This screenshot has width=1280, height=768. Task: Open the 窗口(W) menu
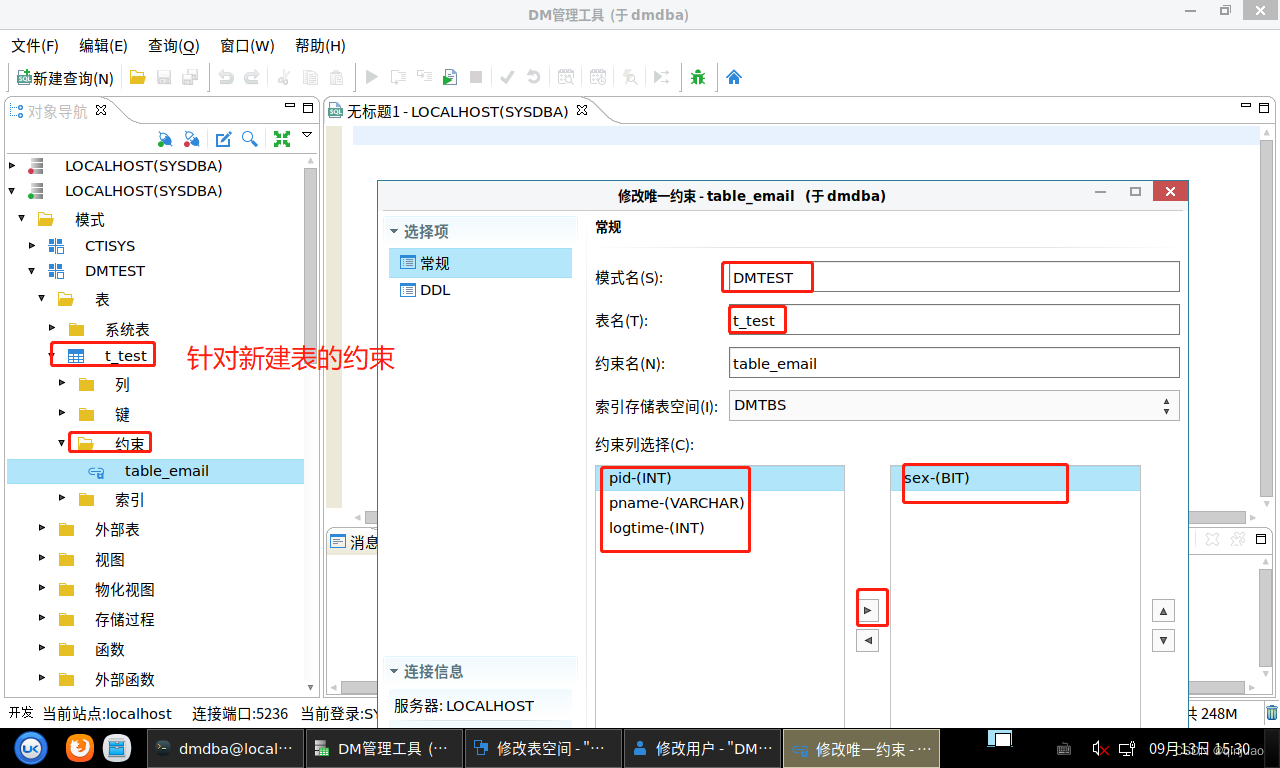tap(247, 46)
